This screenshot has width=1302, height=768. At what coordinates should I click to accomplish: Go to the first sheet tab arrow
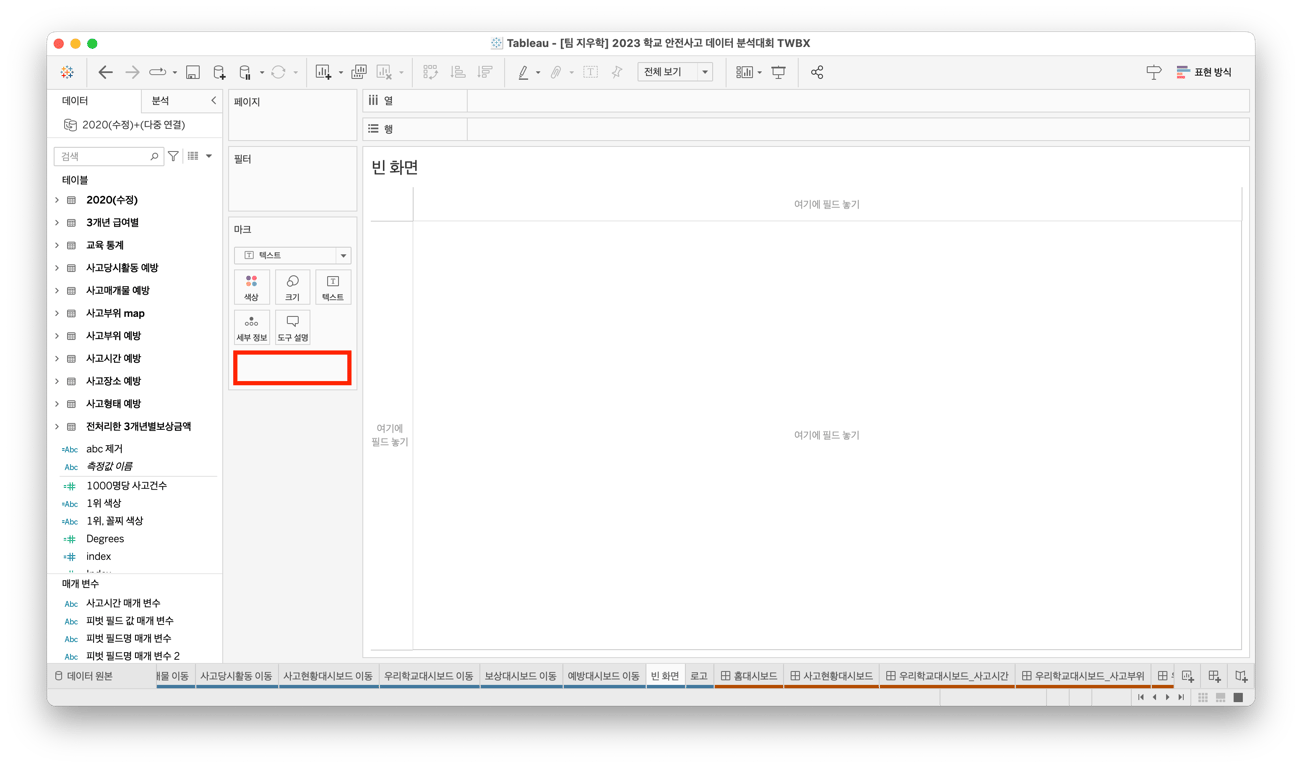(x=1141, y=697)
